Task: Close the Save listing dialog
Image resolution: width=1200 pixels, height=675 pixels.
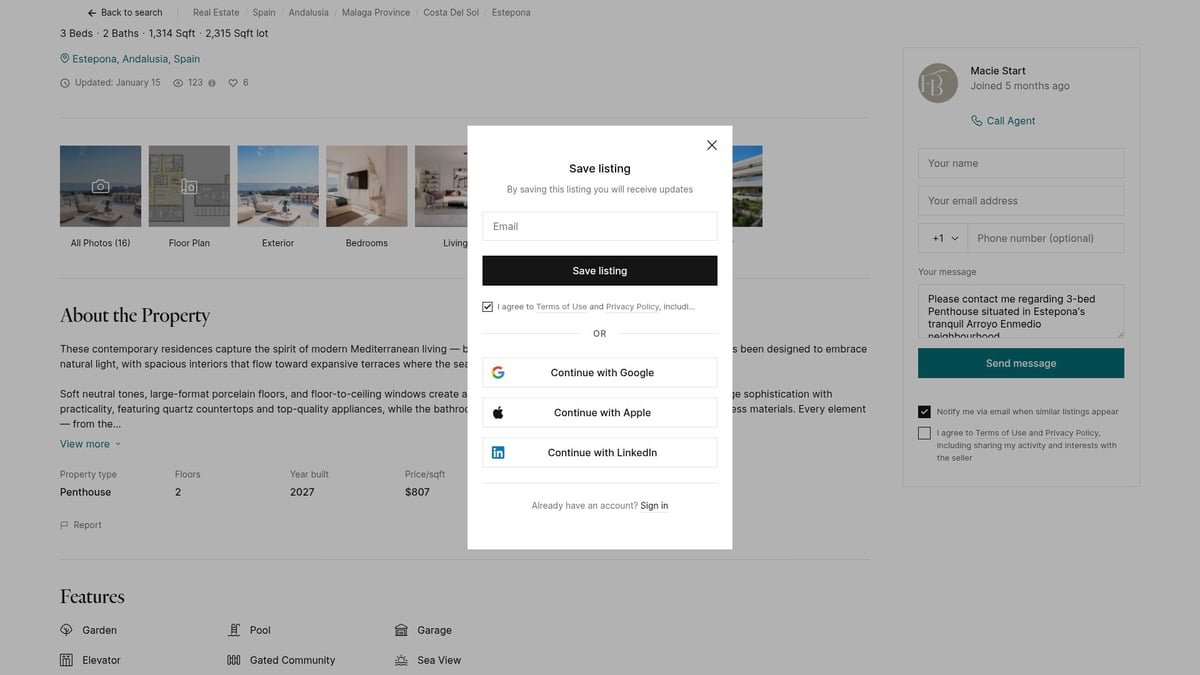Action: click(712, 145)
